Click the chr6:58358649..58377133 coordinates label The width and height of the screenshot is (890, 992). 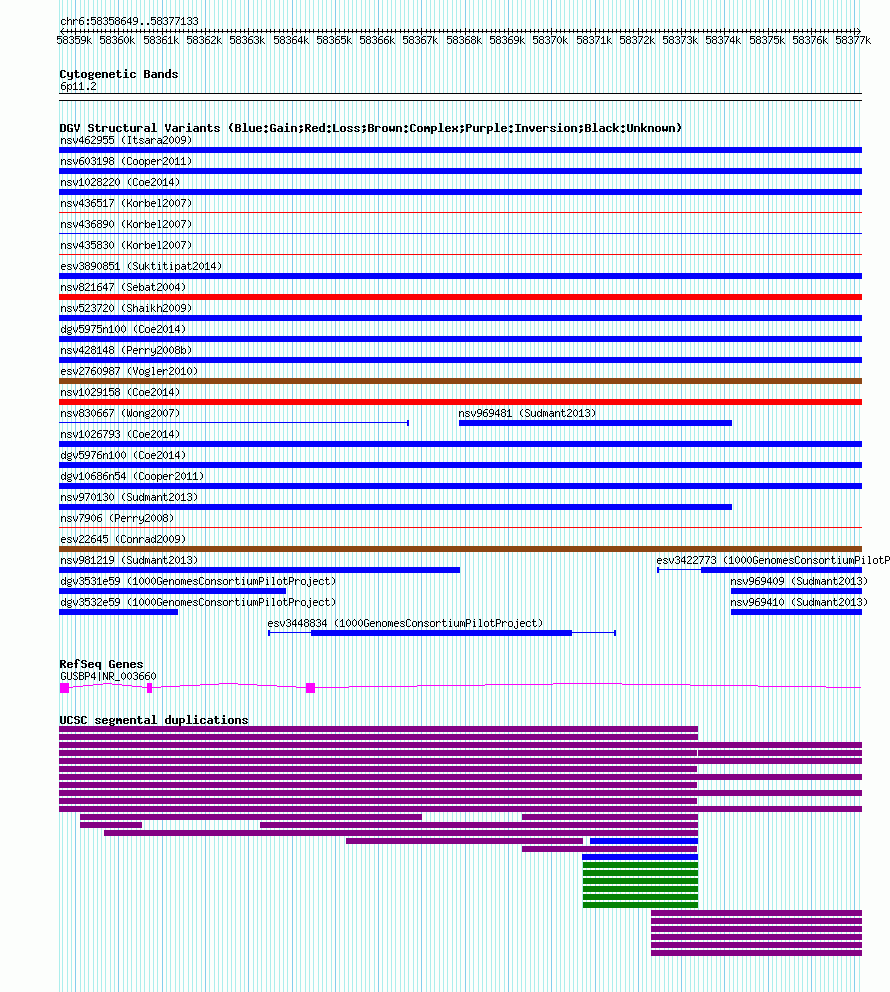pos(129,21)
